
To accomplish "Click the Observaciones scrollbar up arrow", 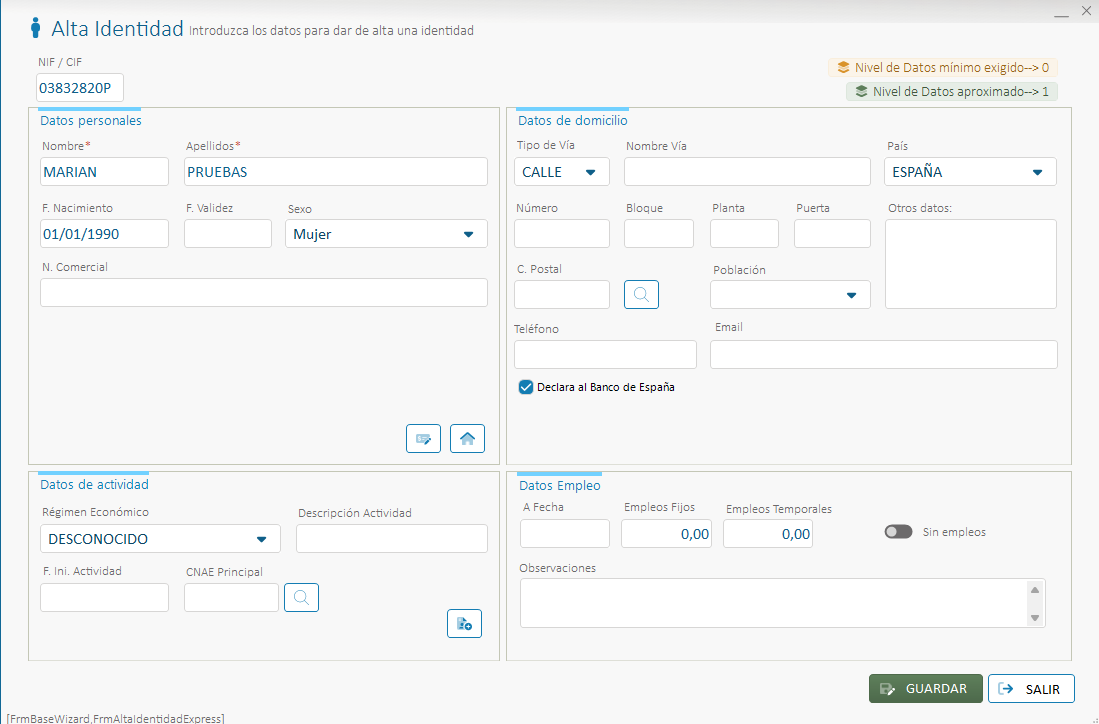I will (x=1035, y=589).
